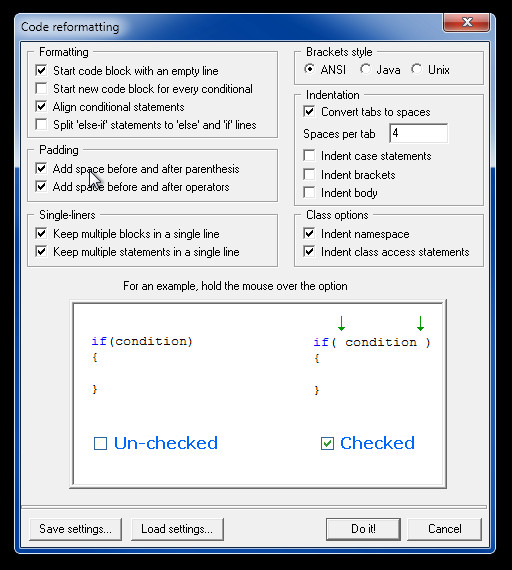Click the 'Load settings...' button
Image resolution: width=512 pixels, height=570 pixels.
pyautogui.click(x=177, y=529)
